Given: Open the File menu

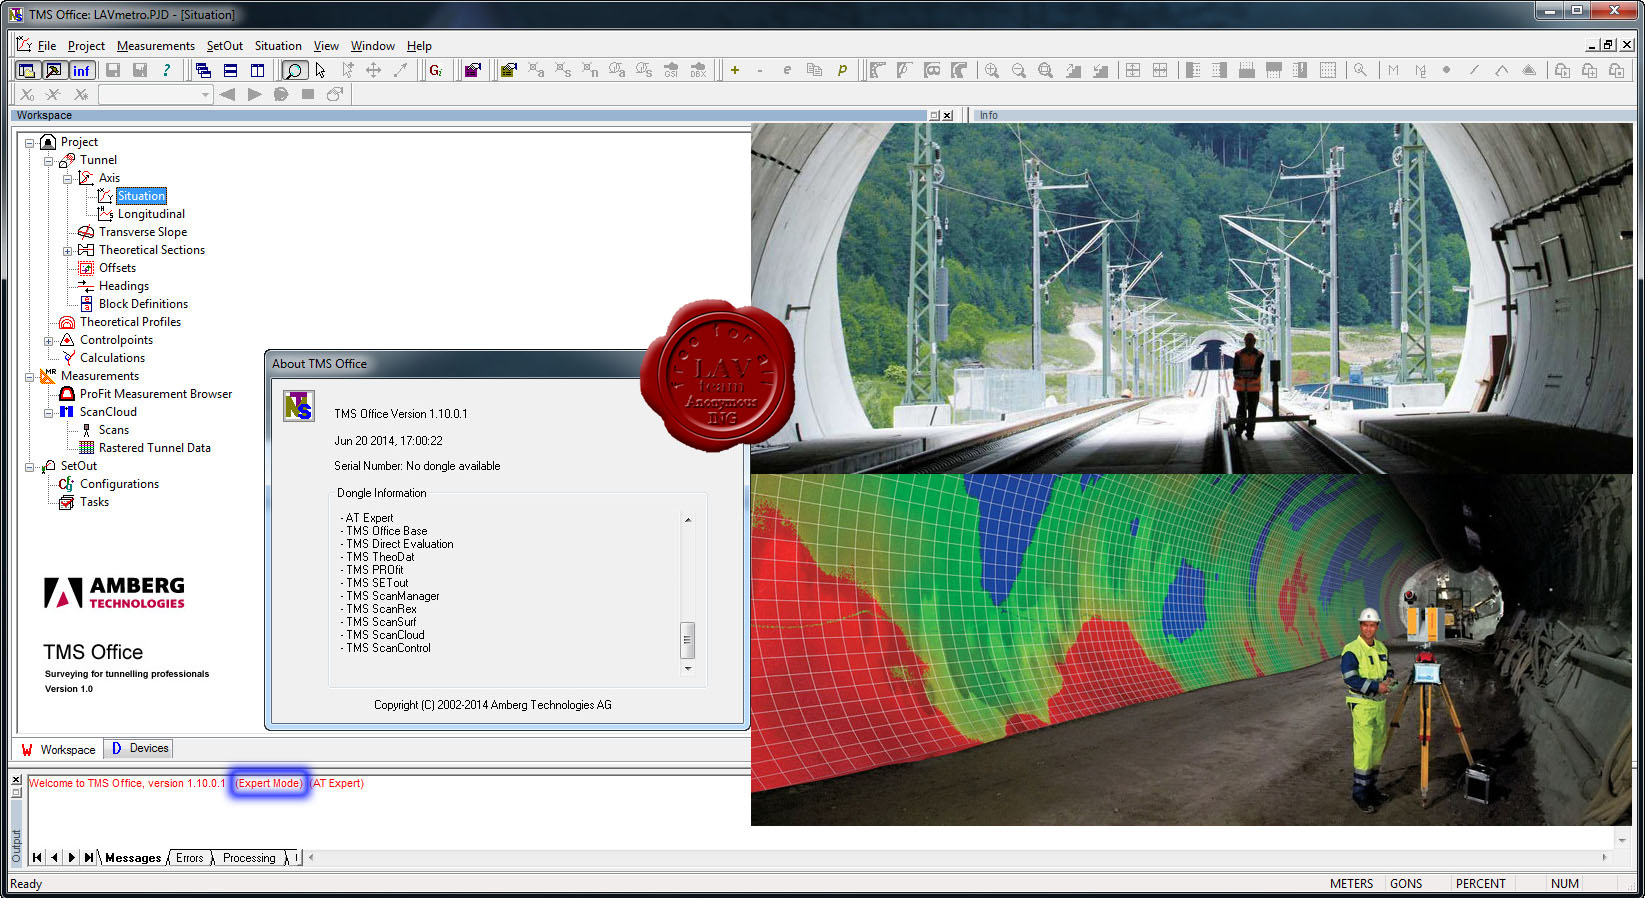Looking at the screenshot, I should click(46, 46).
